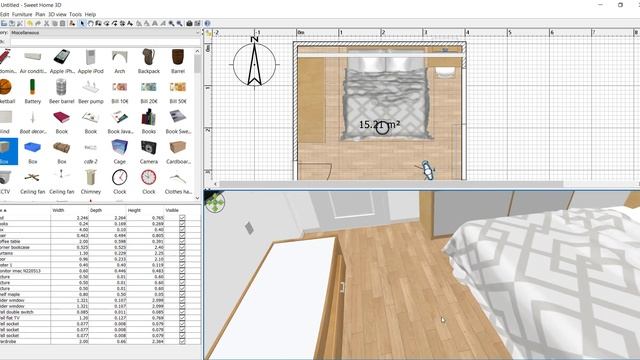Viewport: 640px width, 360px height.
Task: Select the Chimney catalog item
Action: click(x=91, y=182)
